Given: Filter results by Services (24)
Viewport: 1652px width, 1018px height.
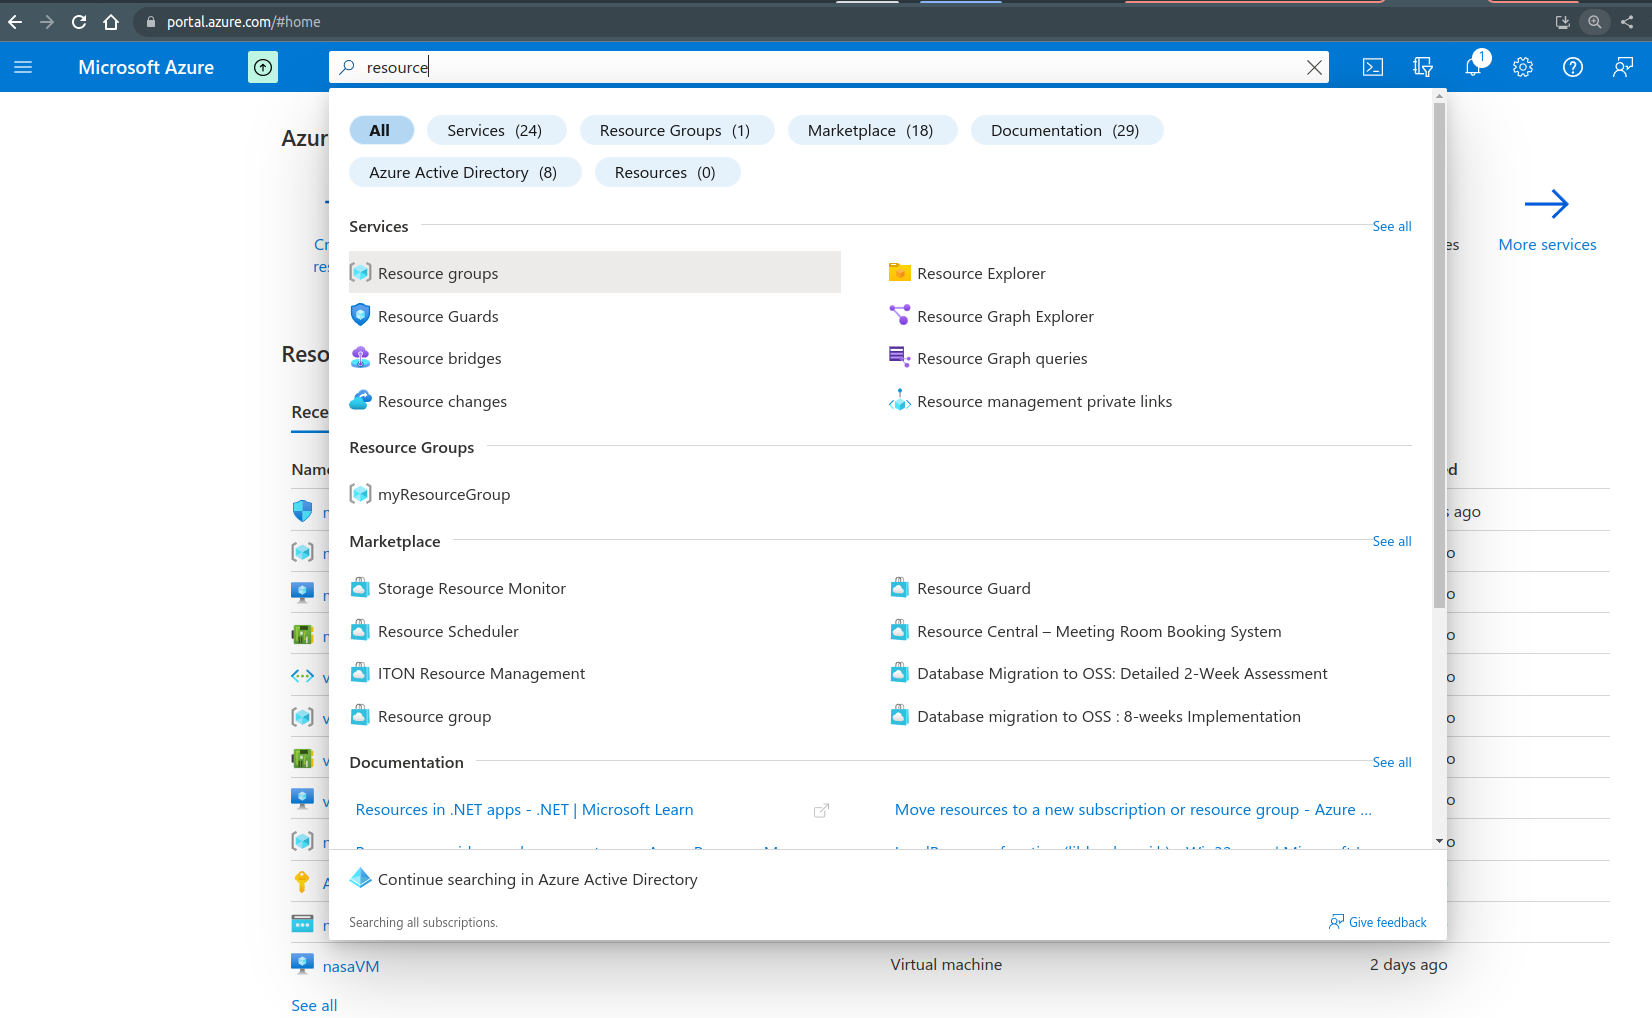Looking at the screenshot, I should point(495,131).
